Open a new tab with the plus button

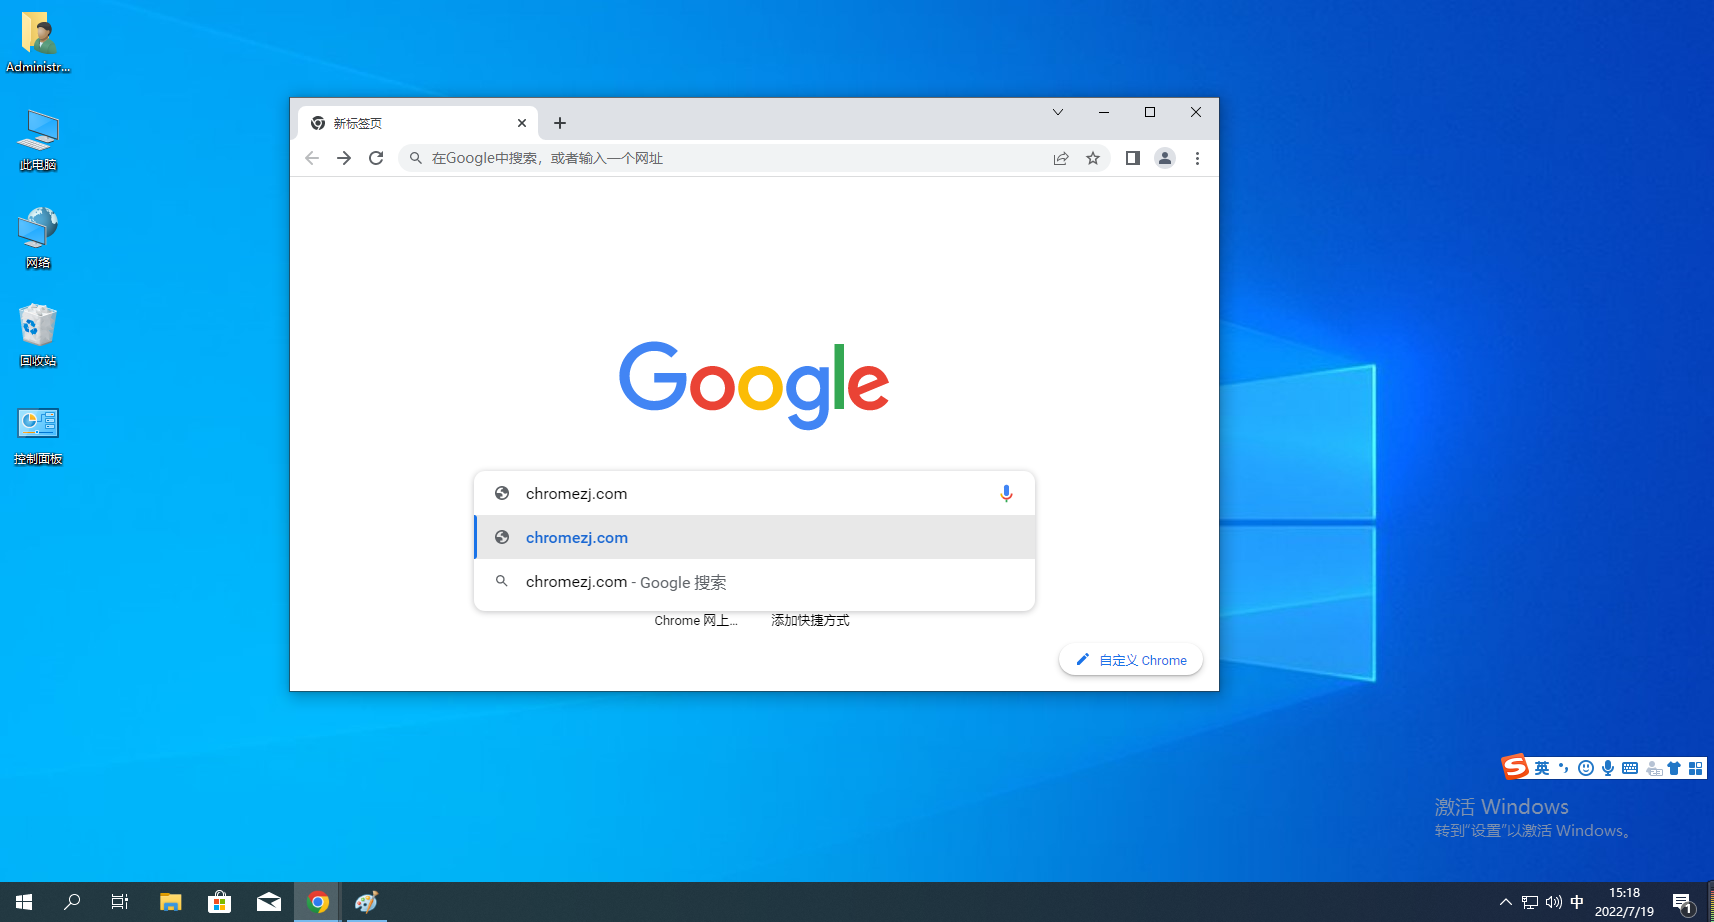pyautogui.click(x=560, y=123)
